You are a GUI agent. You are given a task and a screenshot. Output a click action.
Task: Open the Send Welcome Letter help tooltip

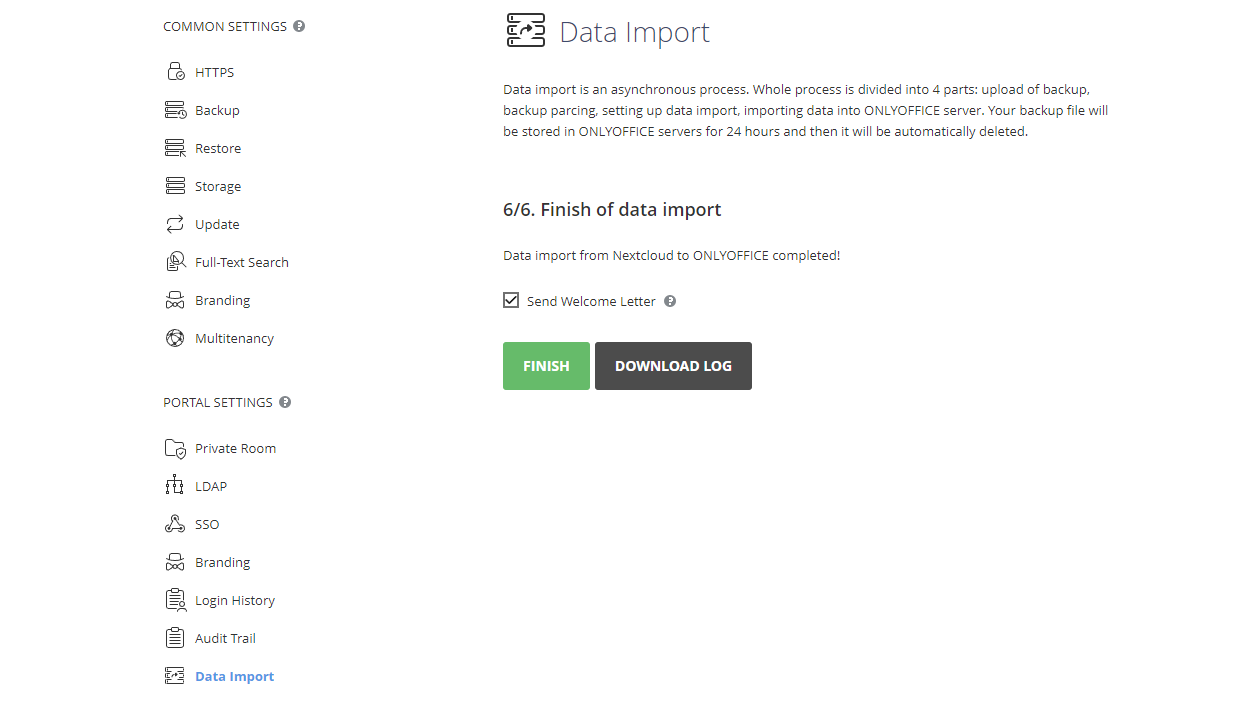tap(670, 299)
